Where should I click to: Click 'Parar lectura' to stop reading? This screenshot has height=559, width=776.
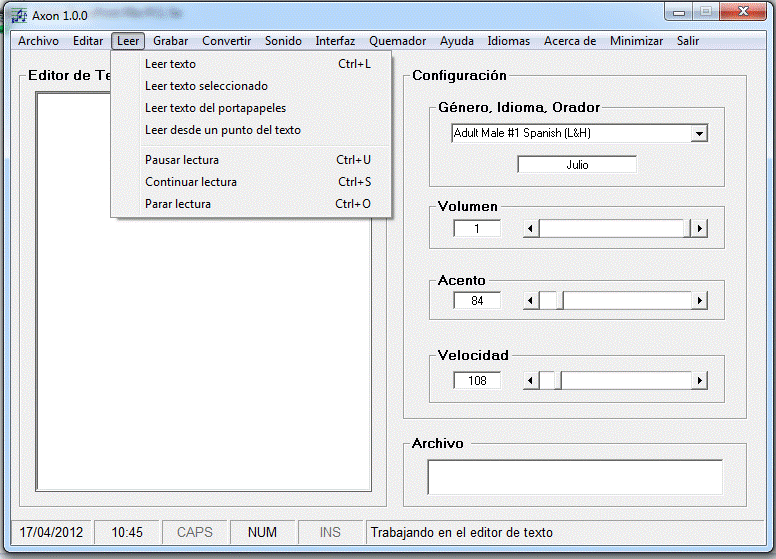pyautogui.click(x=178, y=204)
